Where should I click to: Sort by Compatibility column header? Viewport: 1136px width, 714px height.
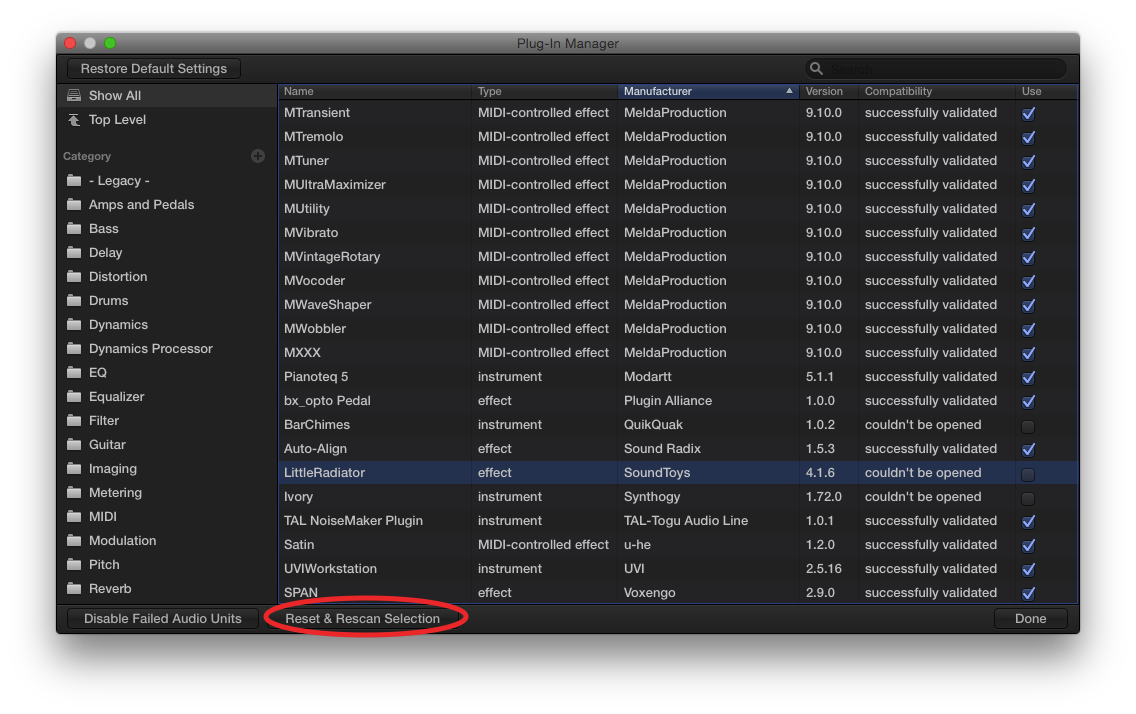click(937, 91)
